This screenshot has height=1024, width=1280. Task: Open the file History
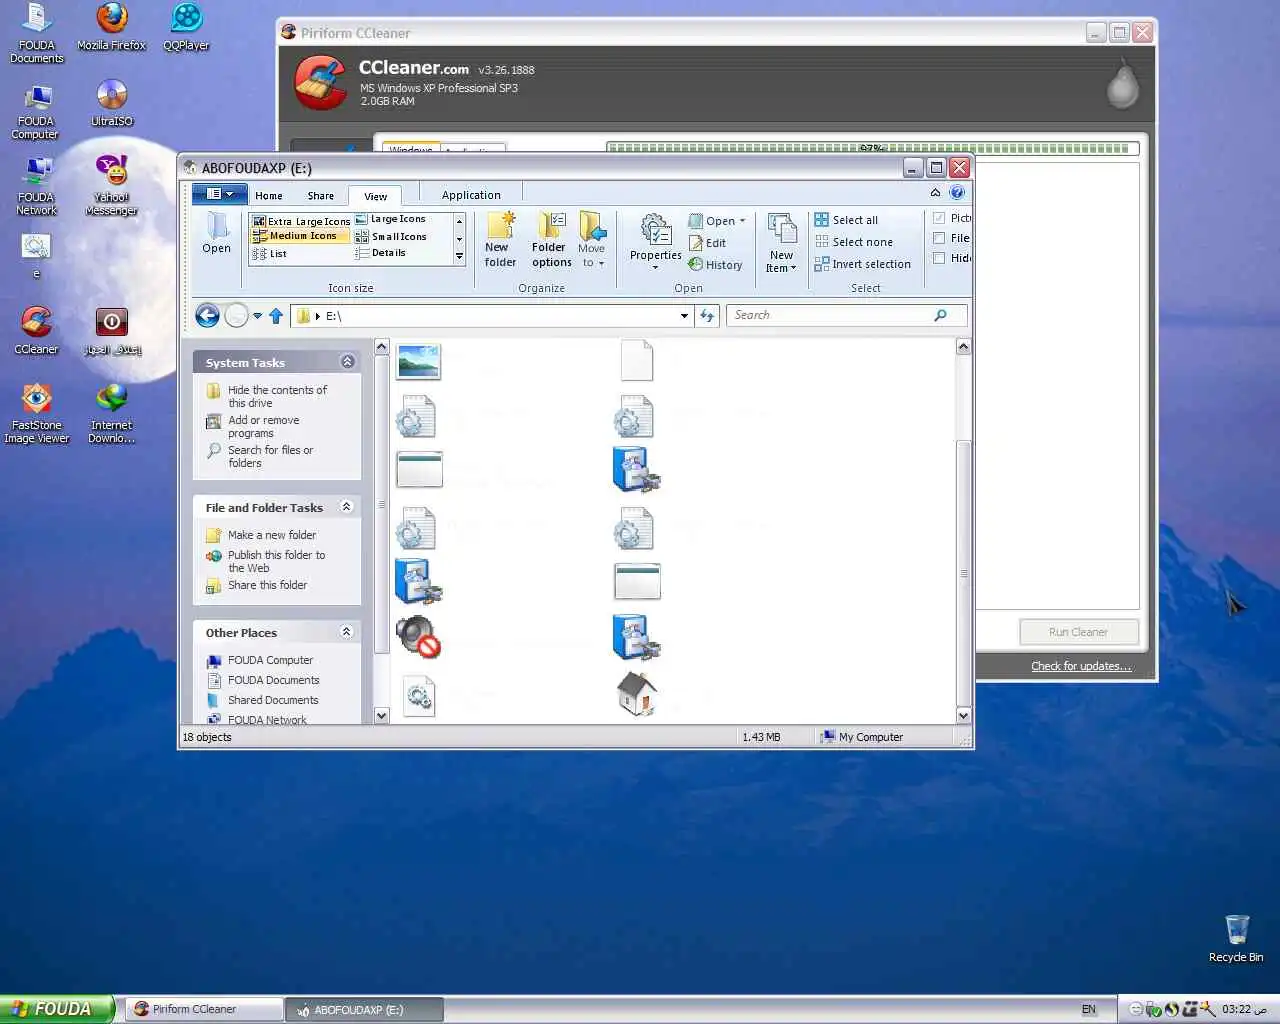(716, 265)
